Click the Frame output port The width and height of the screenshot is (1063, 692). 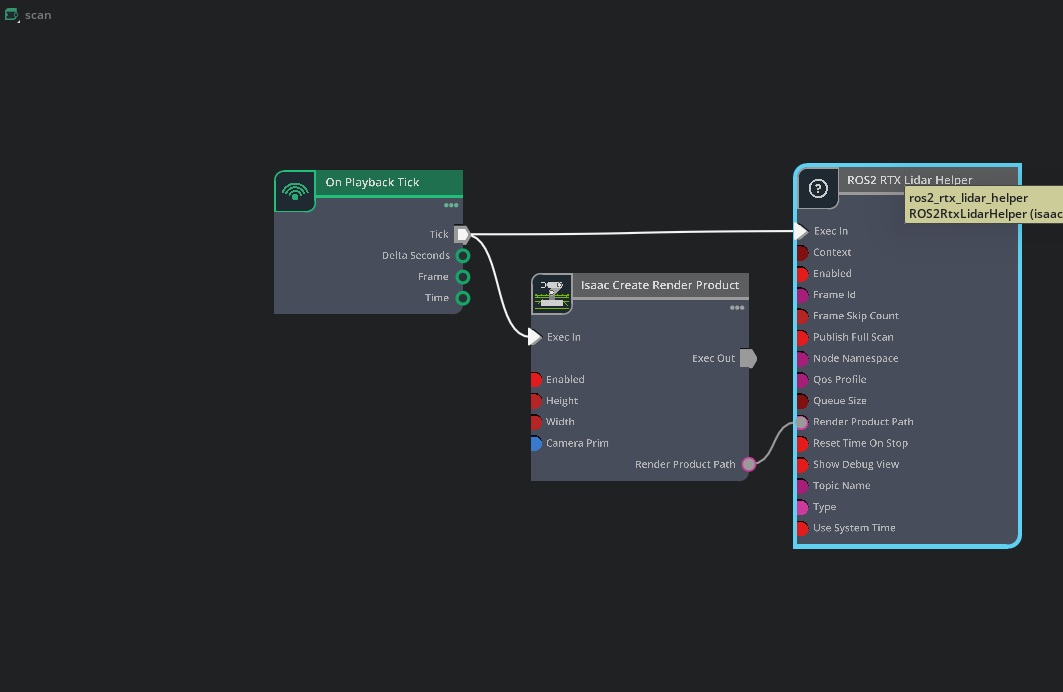tap(463, 277)
